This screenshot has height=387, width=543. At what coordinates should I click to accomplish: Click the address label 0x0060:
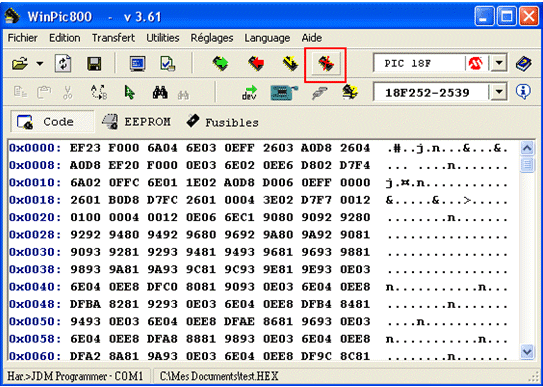[x=35, y=356]
